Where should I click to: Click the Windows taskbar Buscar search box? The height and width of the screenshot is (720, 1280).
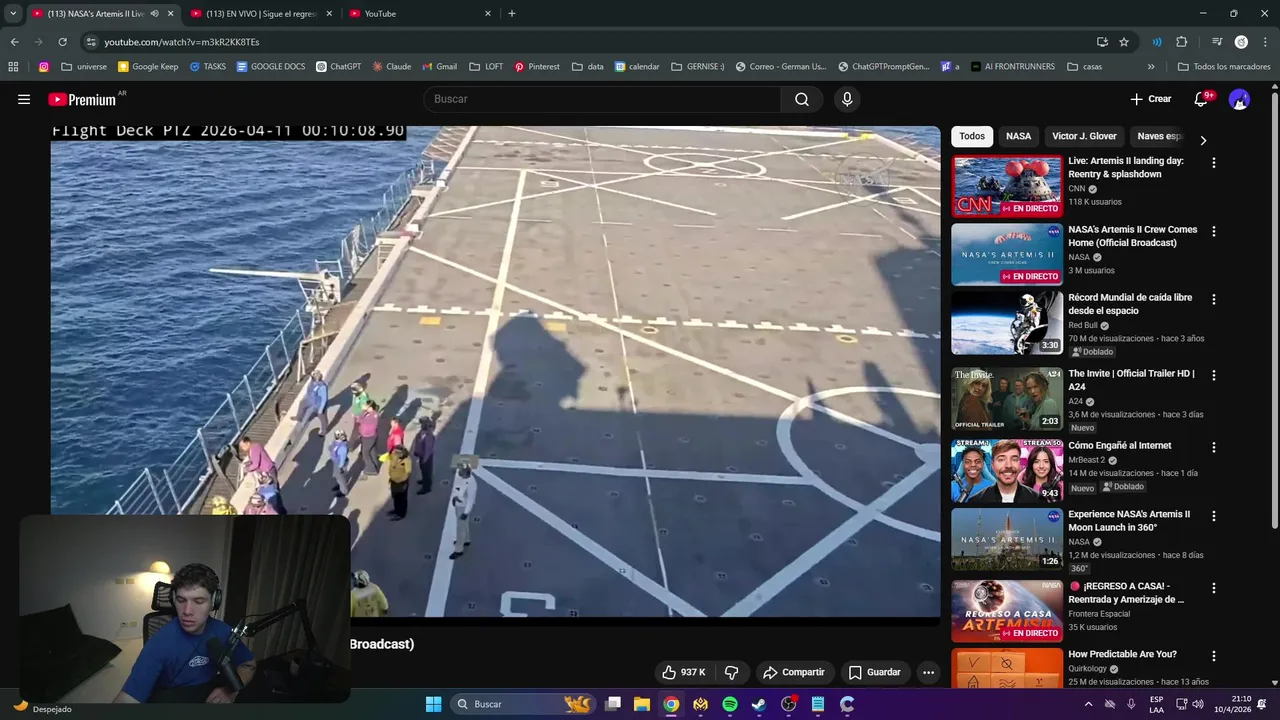[x=521, y=704]
